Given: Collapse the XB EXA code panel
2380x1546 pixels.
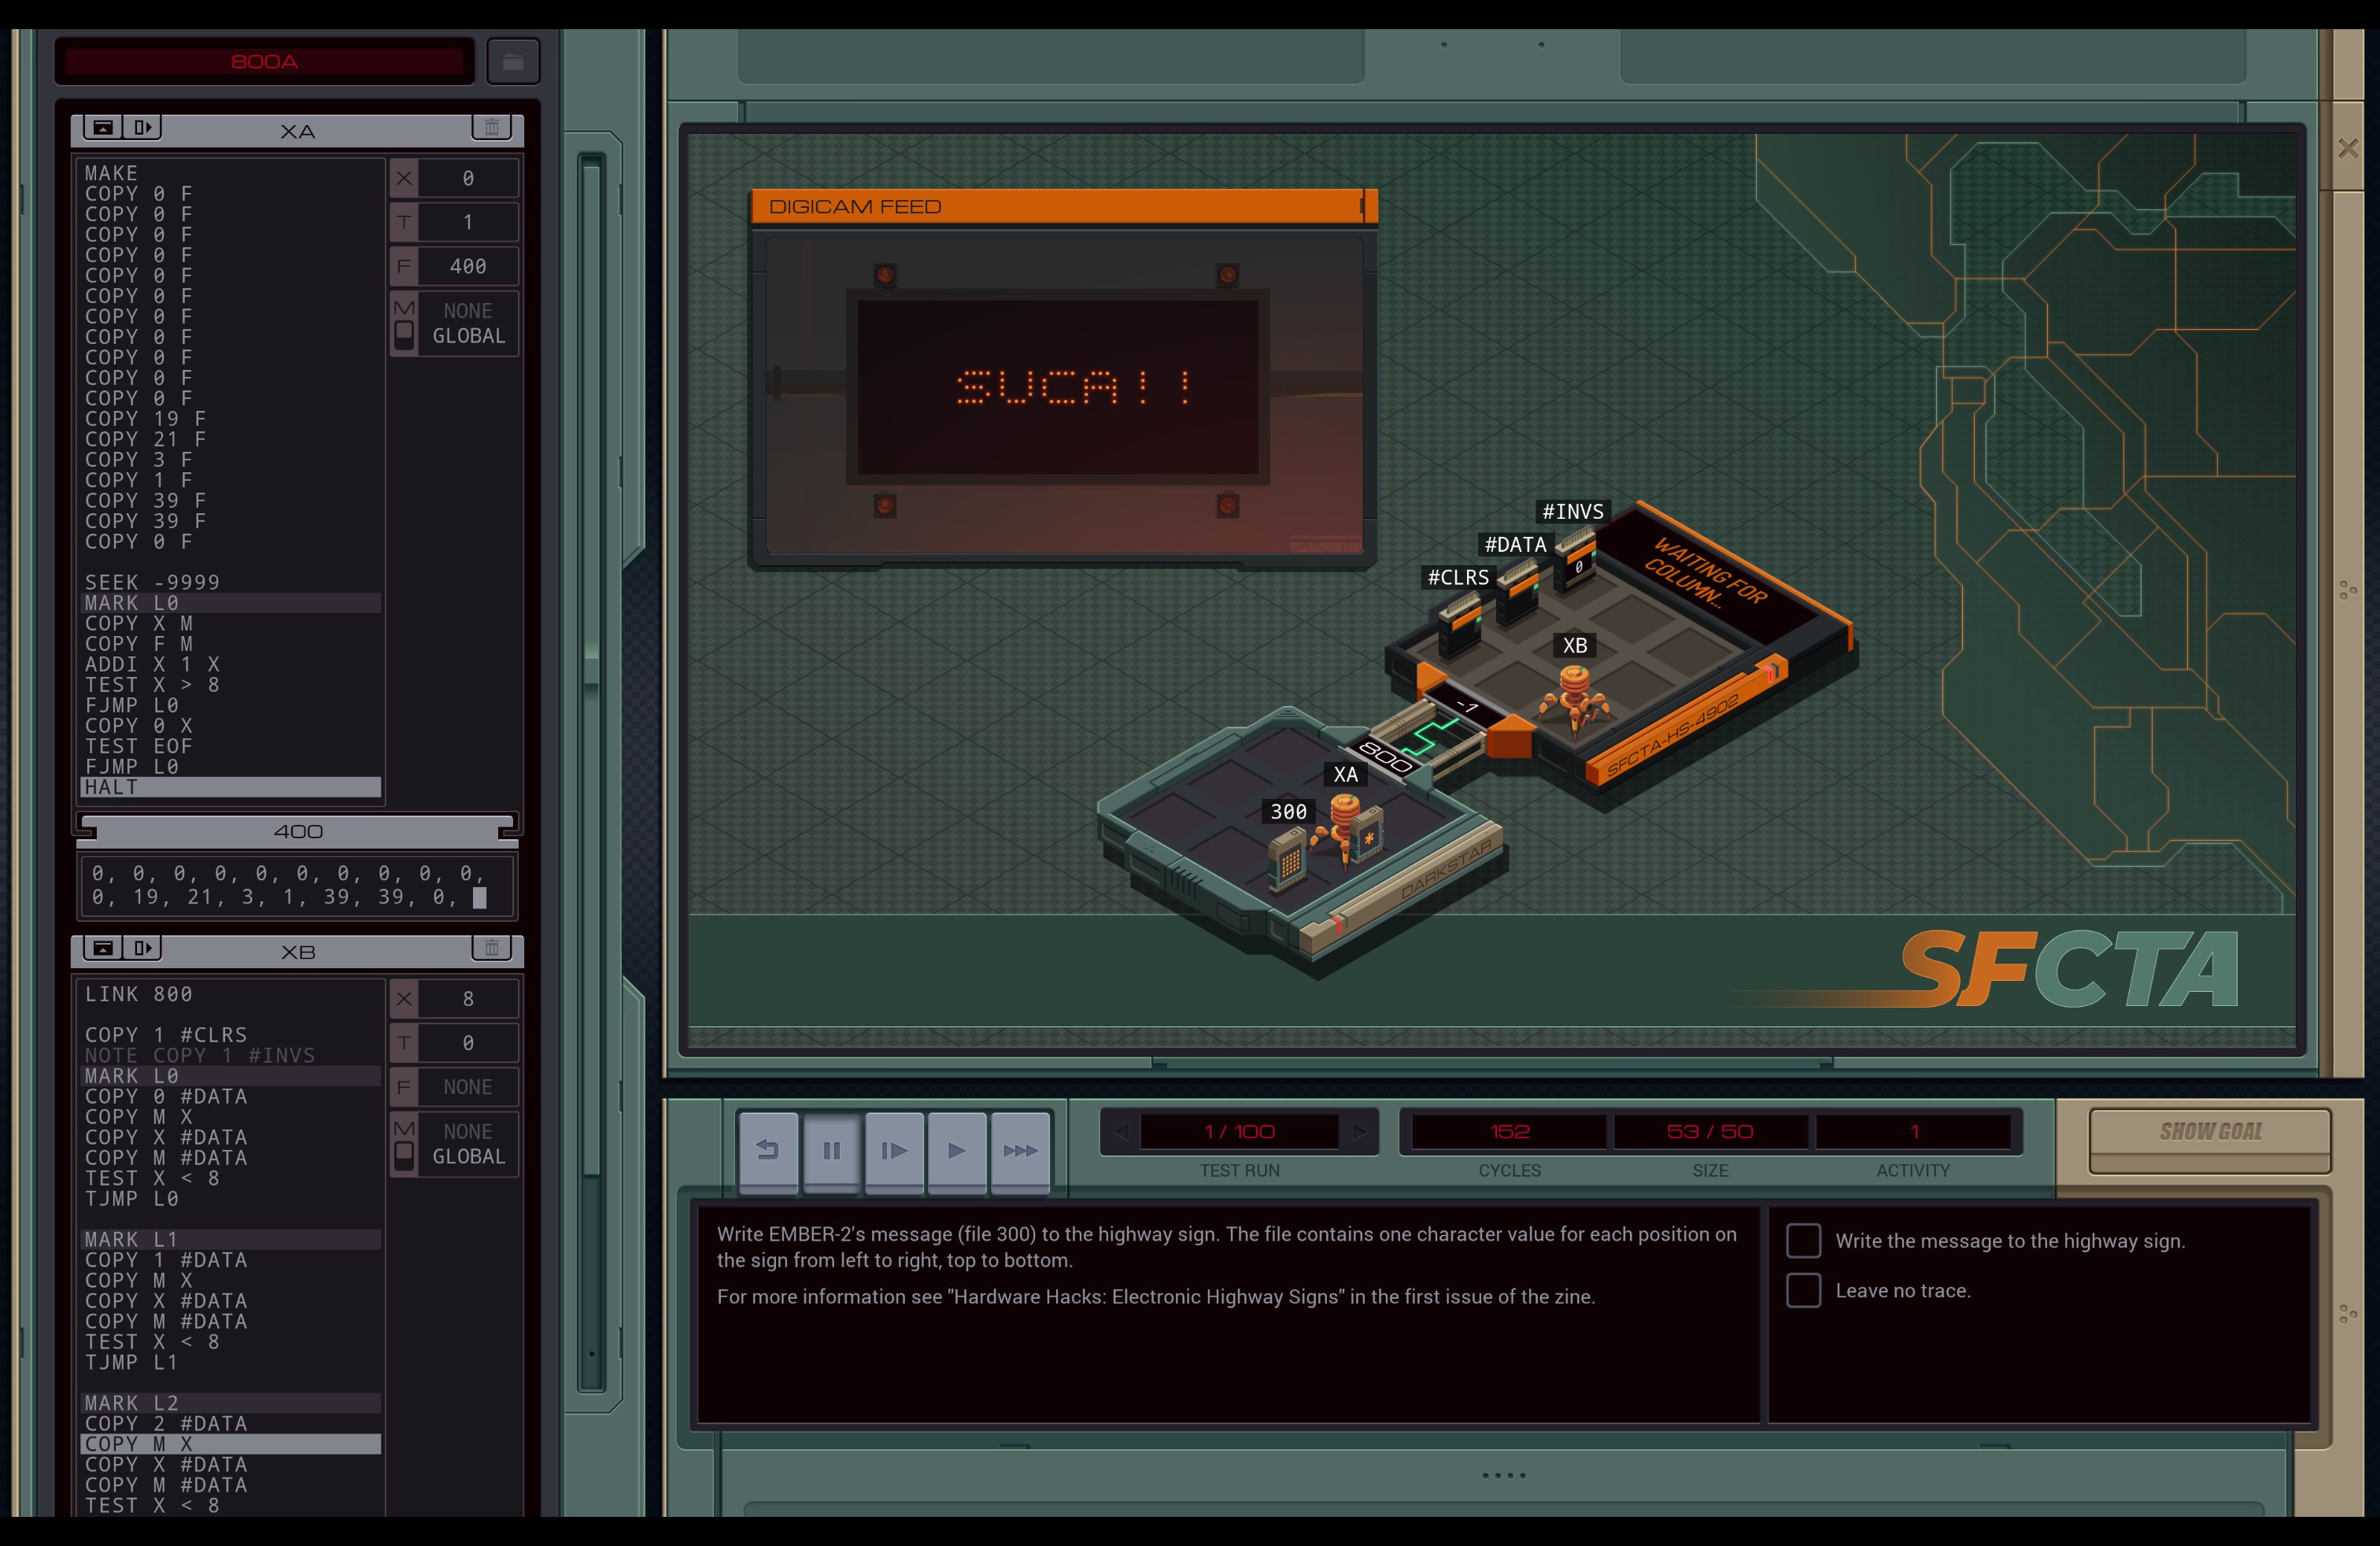Looking at the screenshot, I should tap(102, 947).
